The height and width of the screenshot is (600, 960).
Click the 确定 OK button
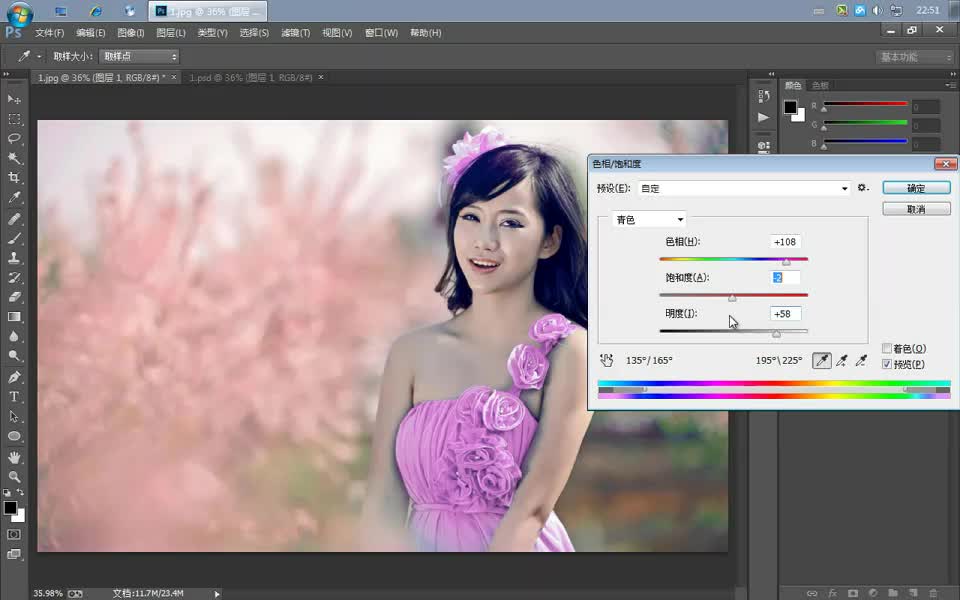click(916, 188)
